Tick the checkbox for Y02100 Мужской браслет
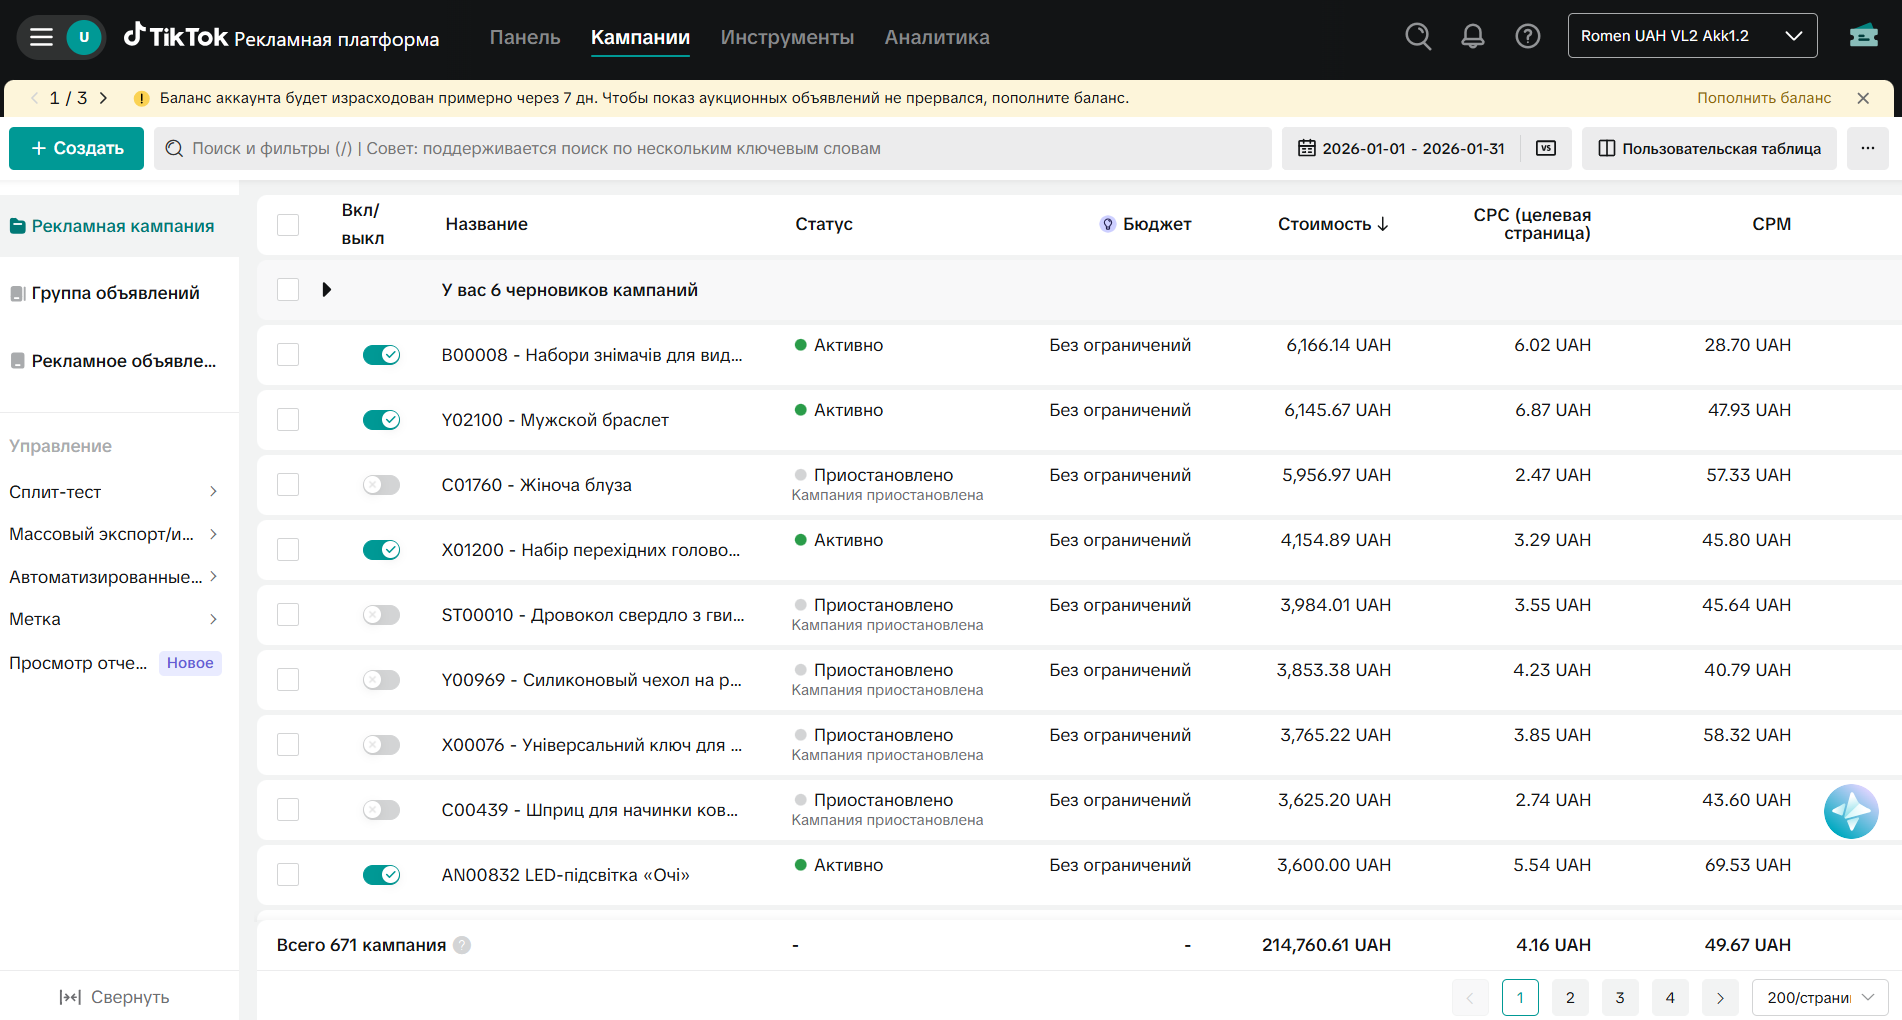Screen dimensions: 1902x1020 click(x=288, y=420)
